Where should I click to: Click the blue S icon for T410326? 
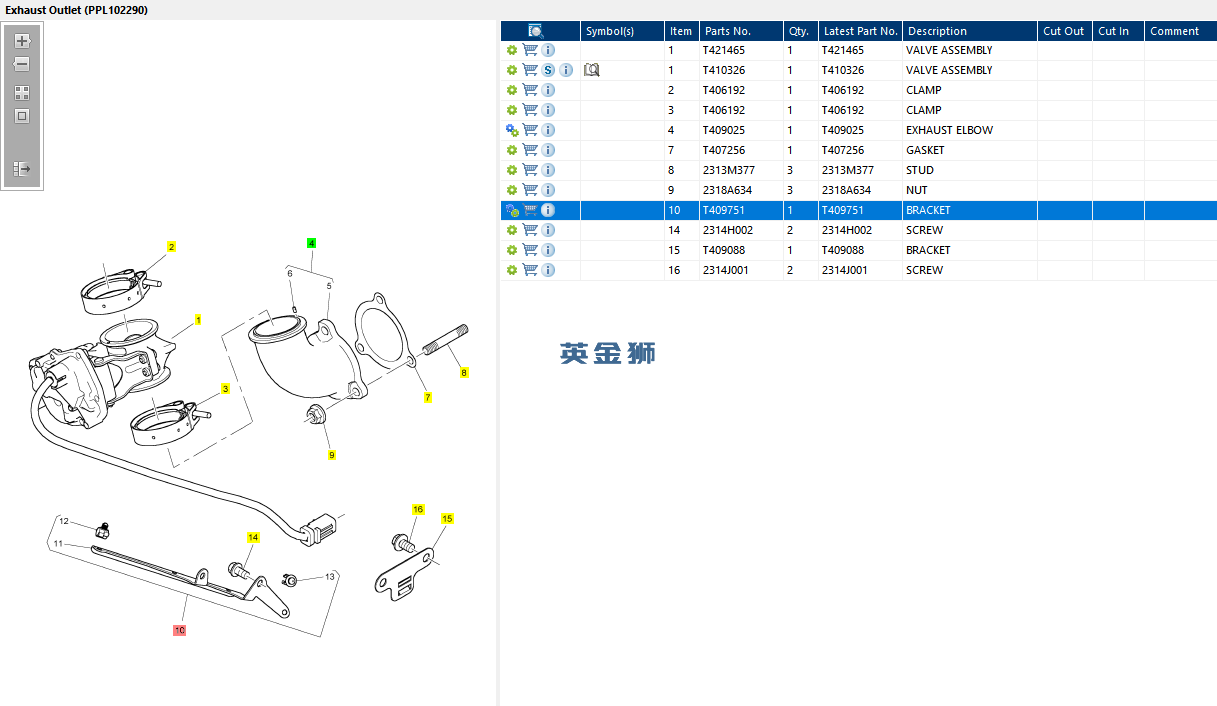tap(548, 70)
